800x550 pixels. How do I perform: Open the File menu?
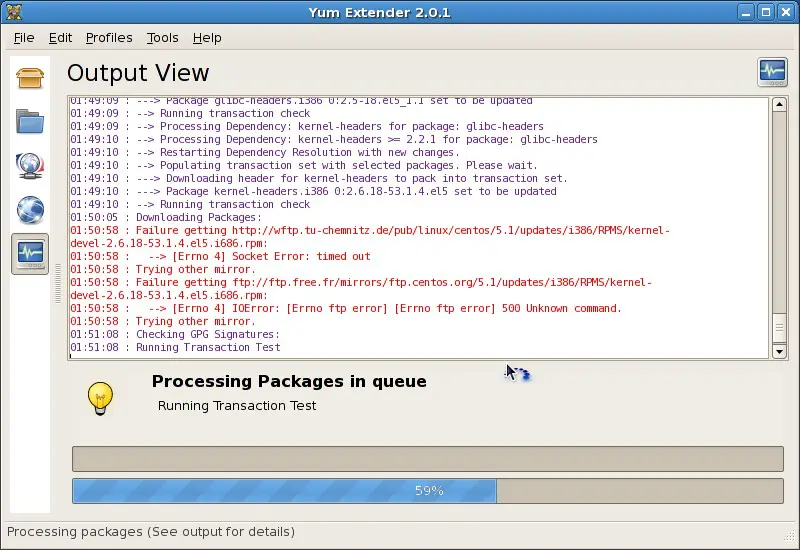[x=24, y=38]
